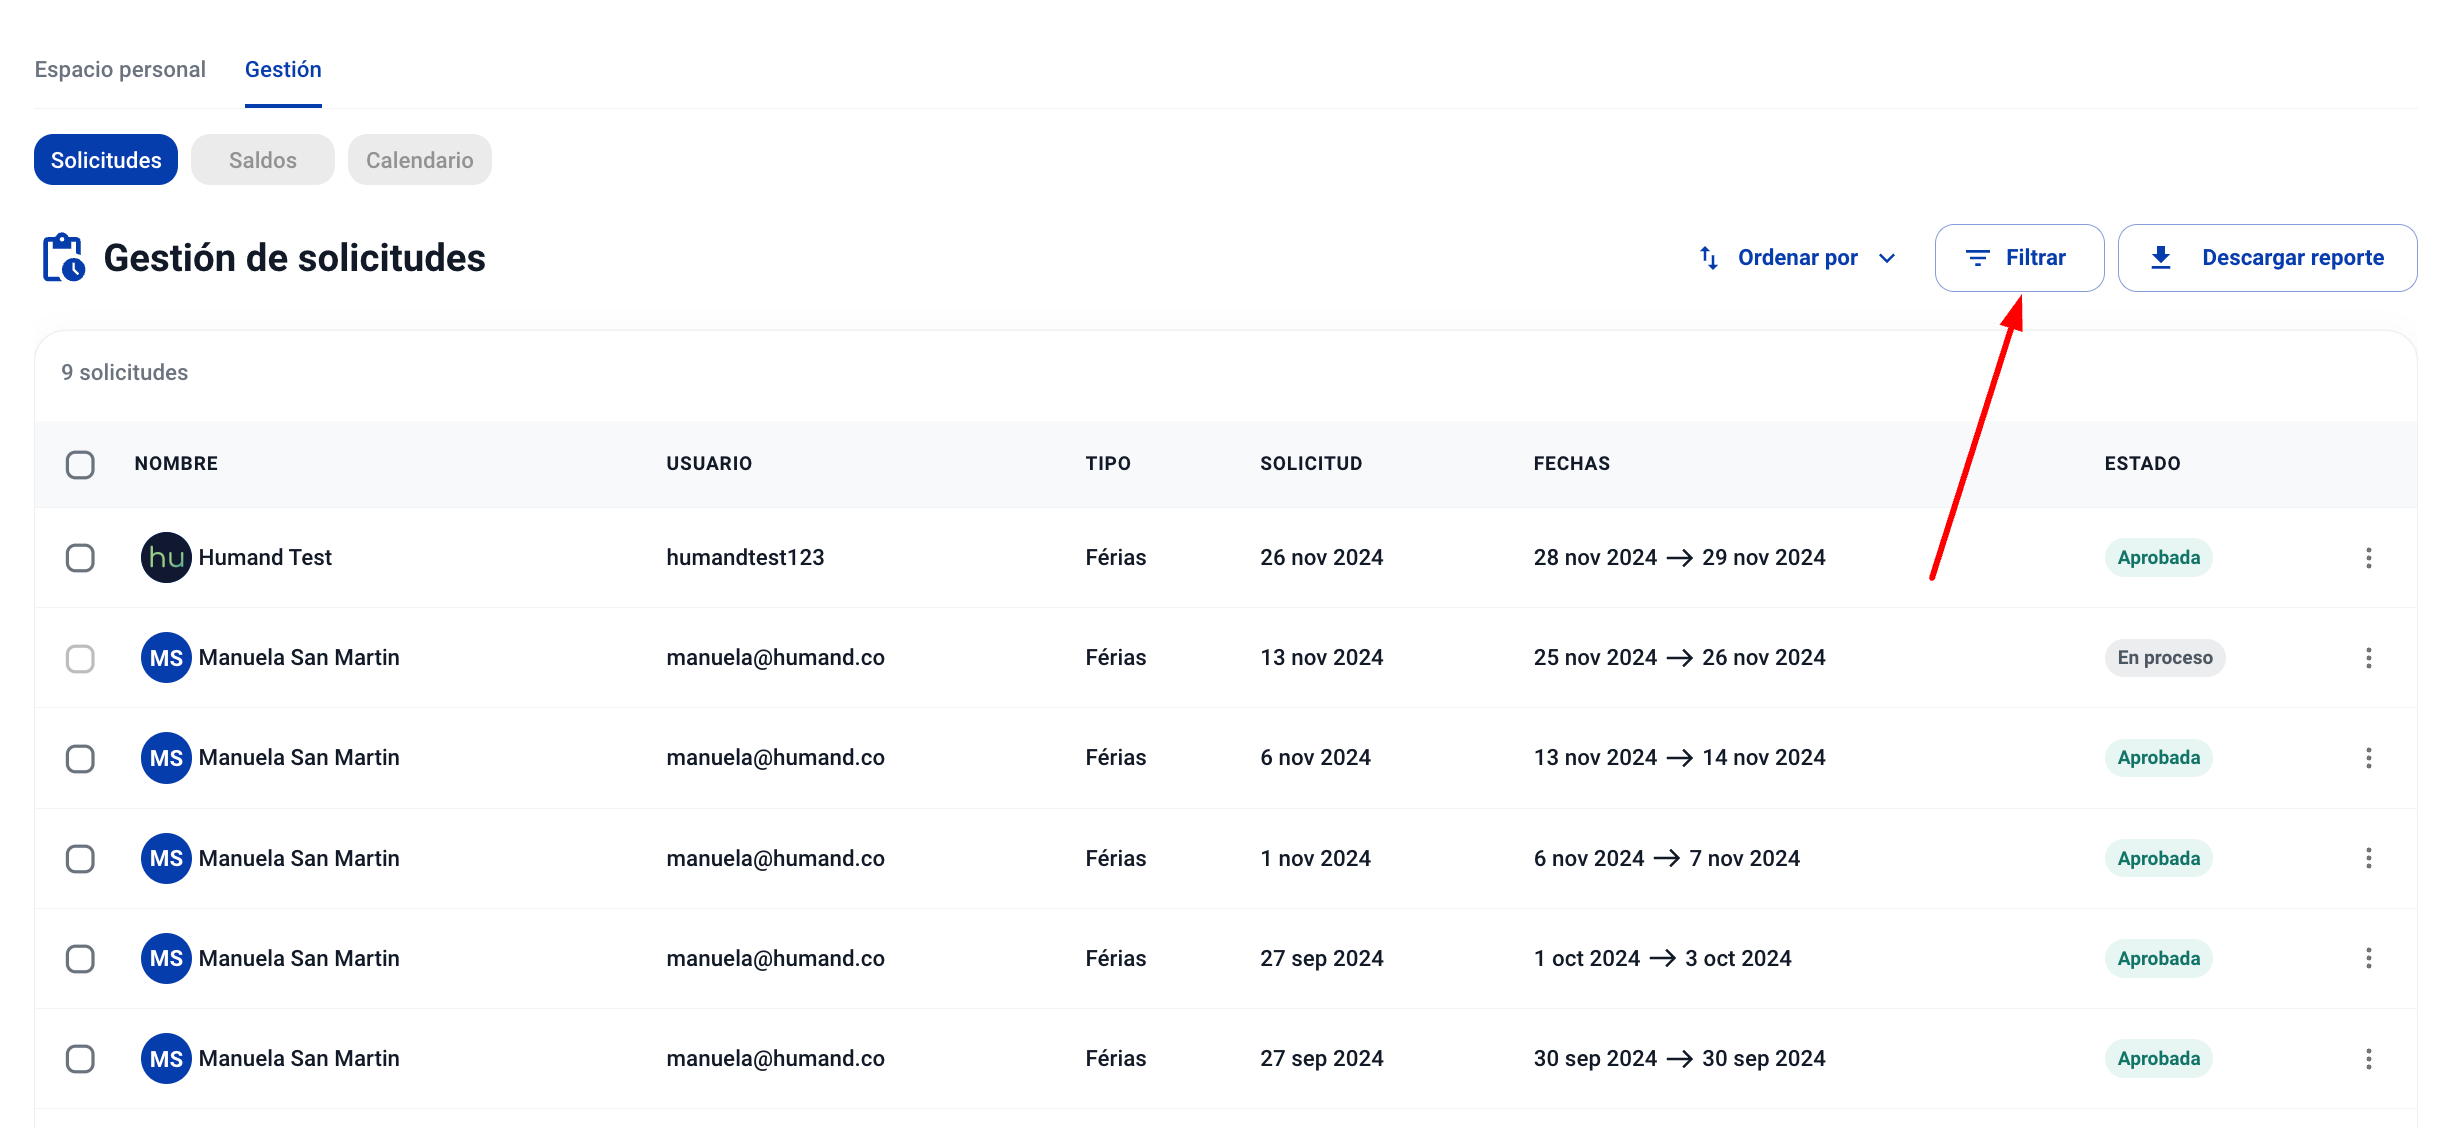Toggle the select-all checkbox in the header
Screen dimensions: 2454x1128
pos(80,464)
